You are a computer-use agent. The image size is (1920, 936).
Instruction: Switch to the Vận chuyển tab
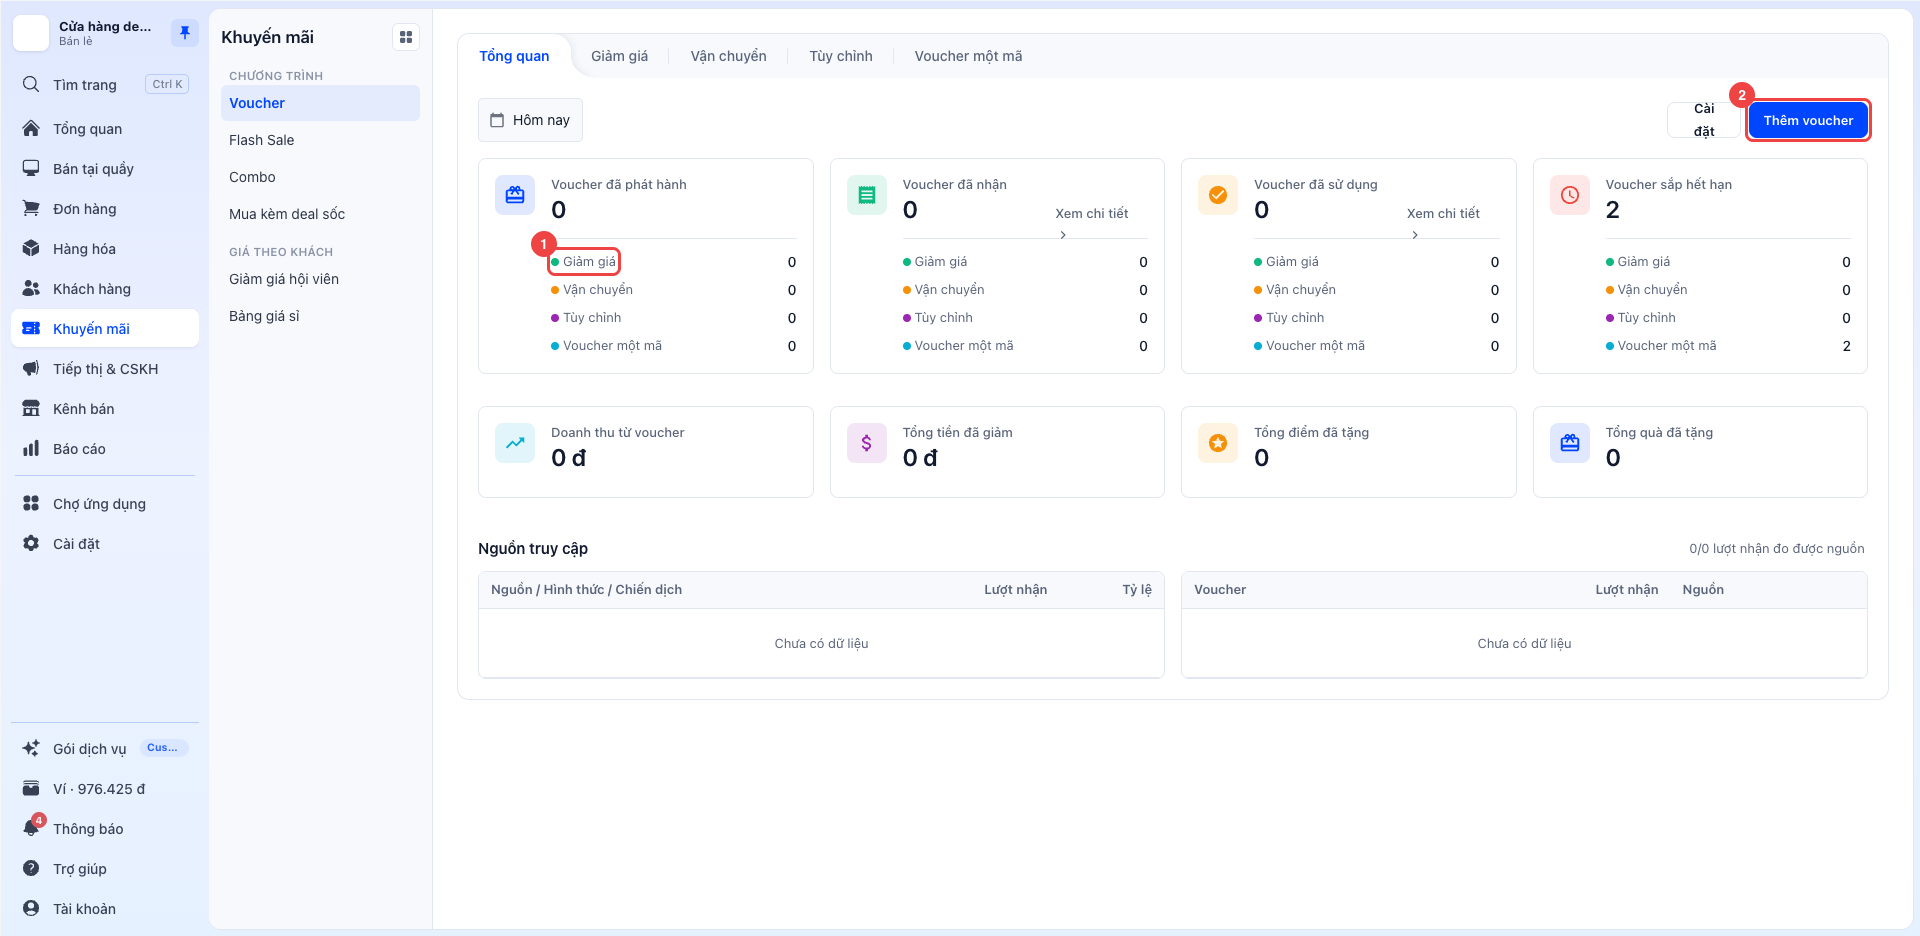point(728,56)
